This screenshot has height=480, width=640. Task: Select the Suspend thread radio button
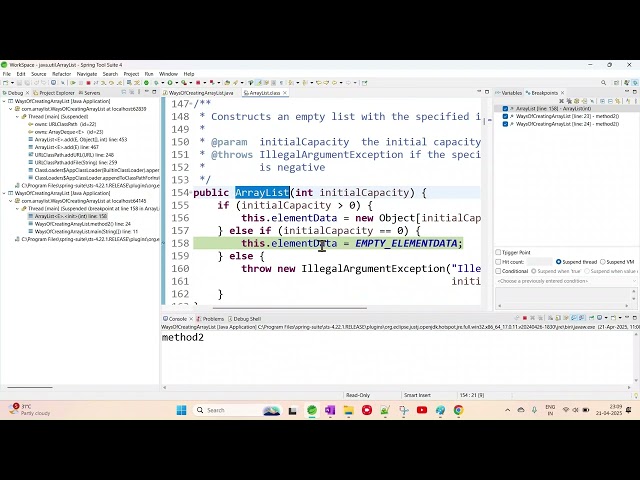559,262
